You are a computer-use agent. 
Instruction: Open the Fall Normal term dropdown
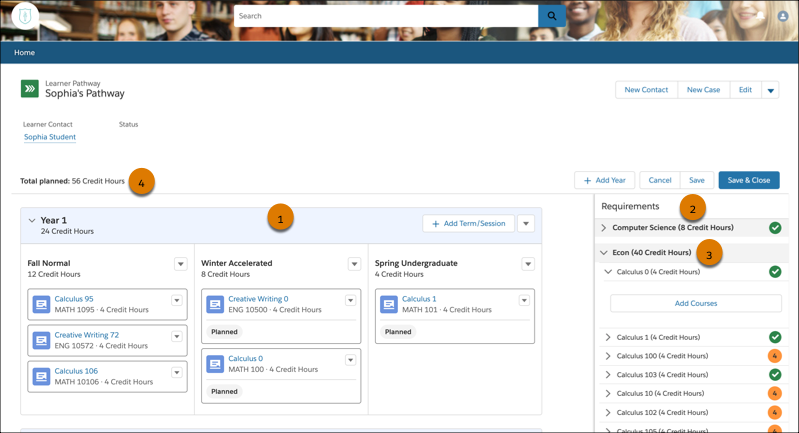(x=181, y=264)
